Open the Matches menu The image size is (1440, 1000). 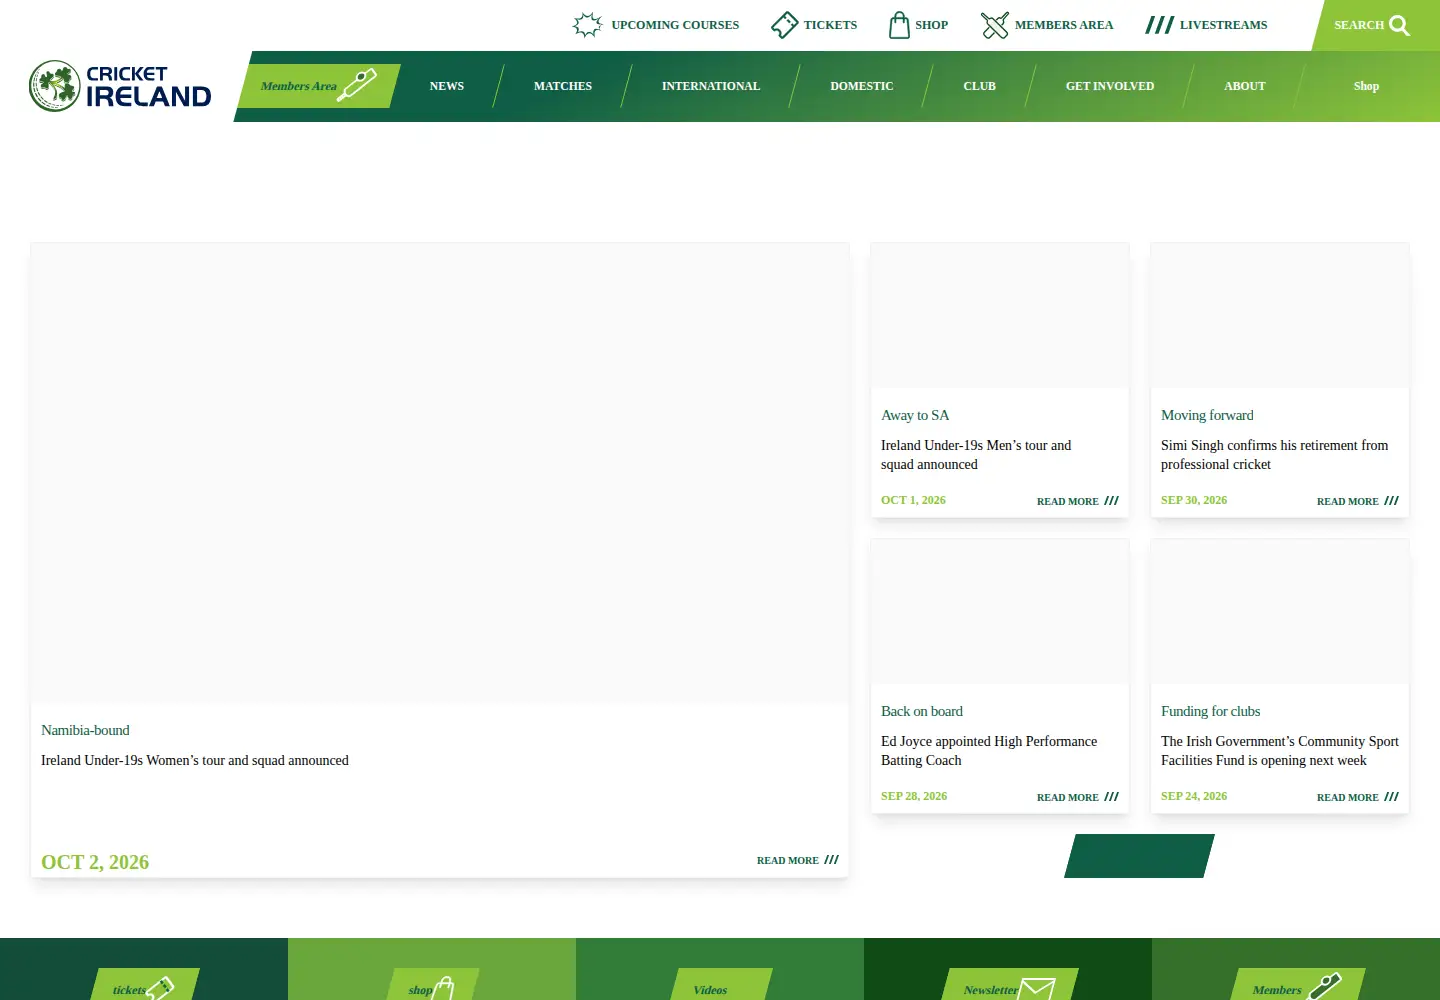(563, 86)
